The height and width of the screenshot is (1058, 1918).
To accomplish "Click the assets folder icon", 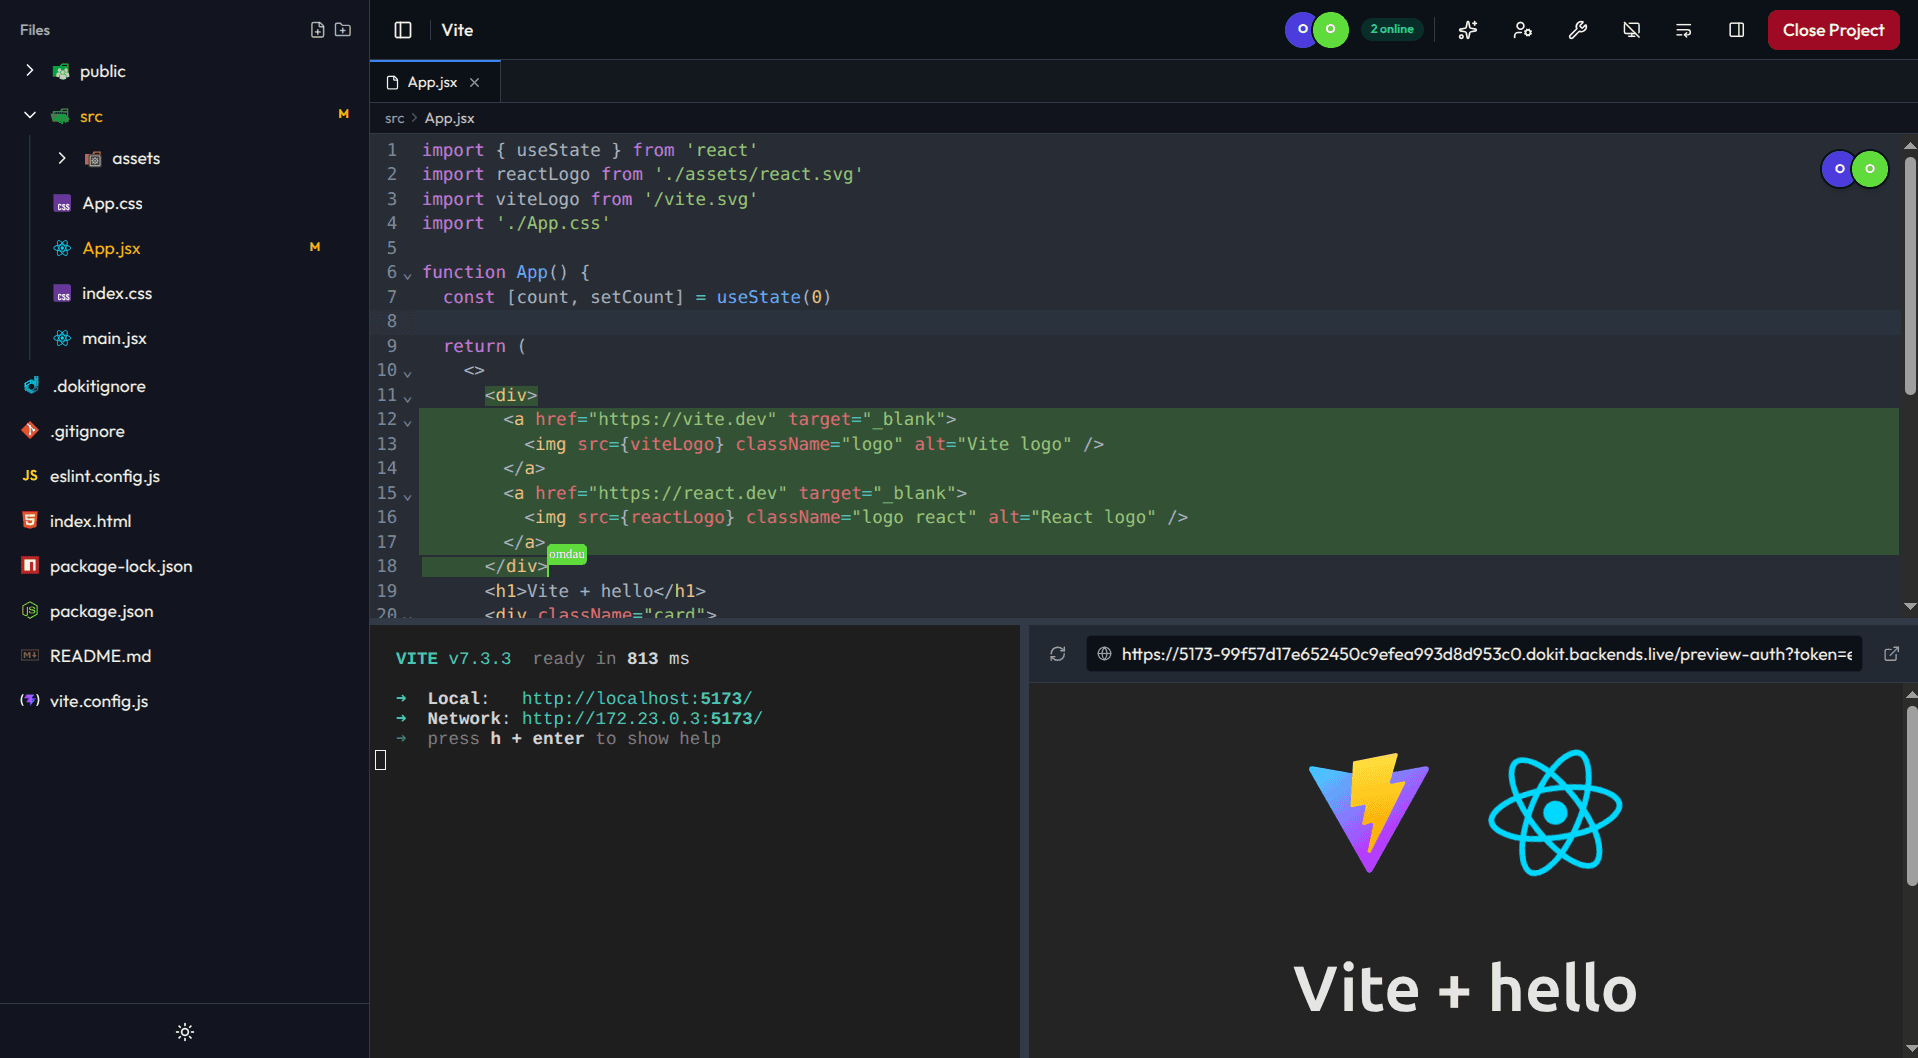I will 93,158.
